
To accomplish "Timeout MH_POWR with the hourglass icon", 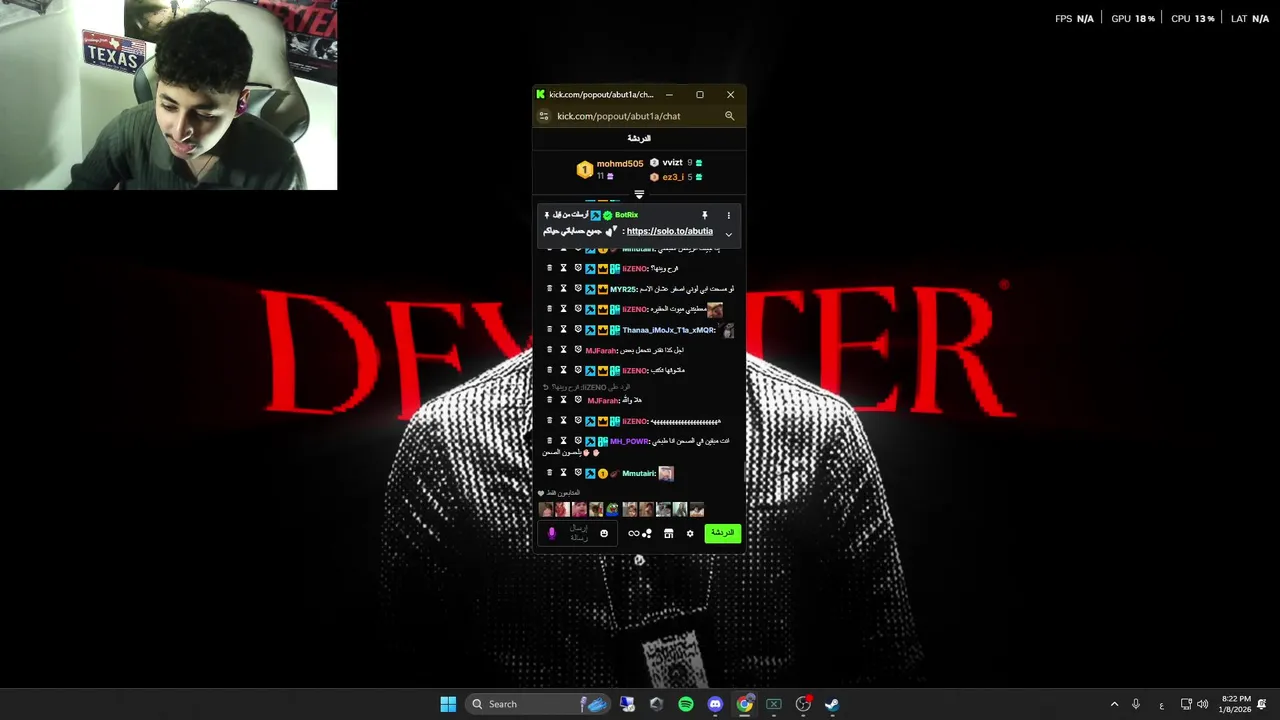I will [x=563, y=441].
